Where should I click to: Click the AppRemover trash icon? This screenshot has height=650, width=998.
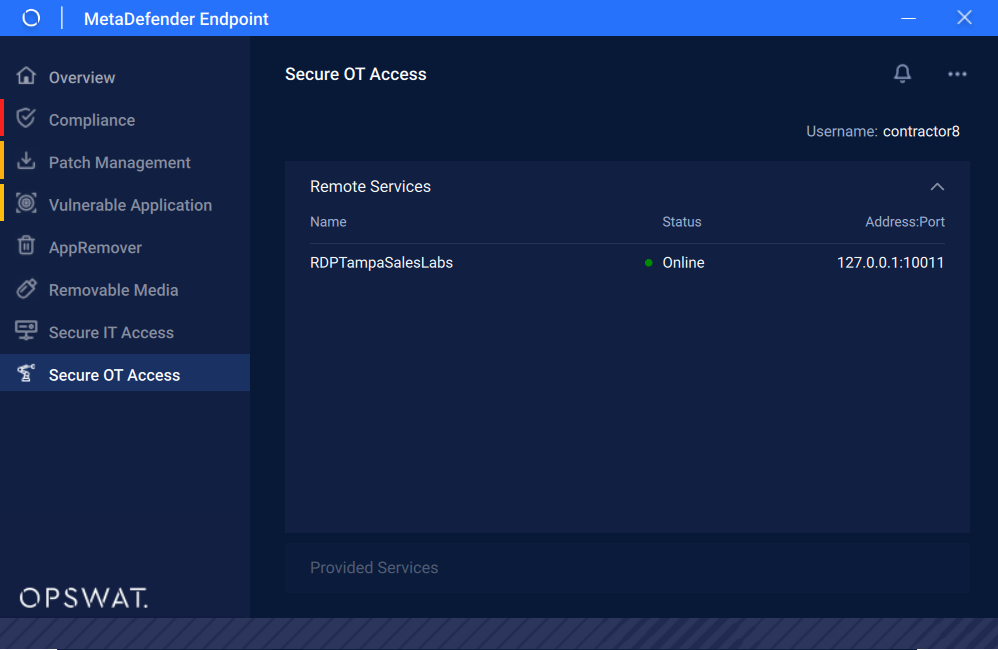(x=26, y=245)
